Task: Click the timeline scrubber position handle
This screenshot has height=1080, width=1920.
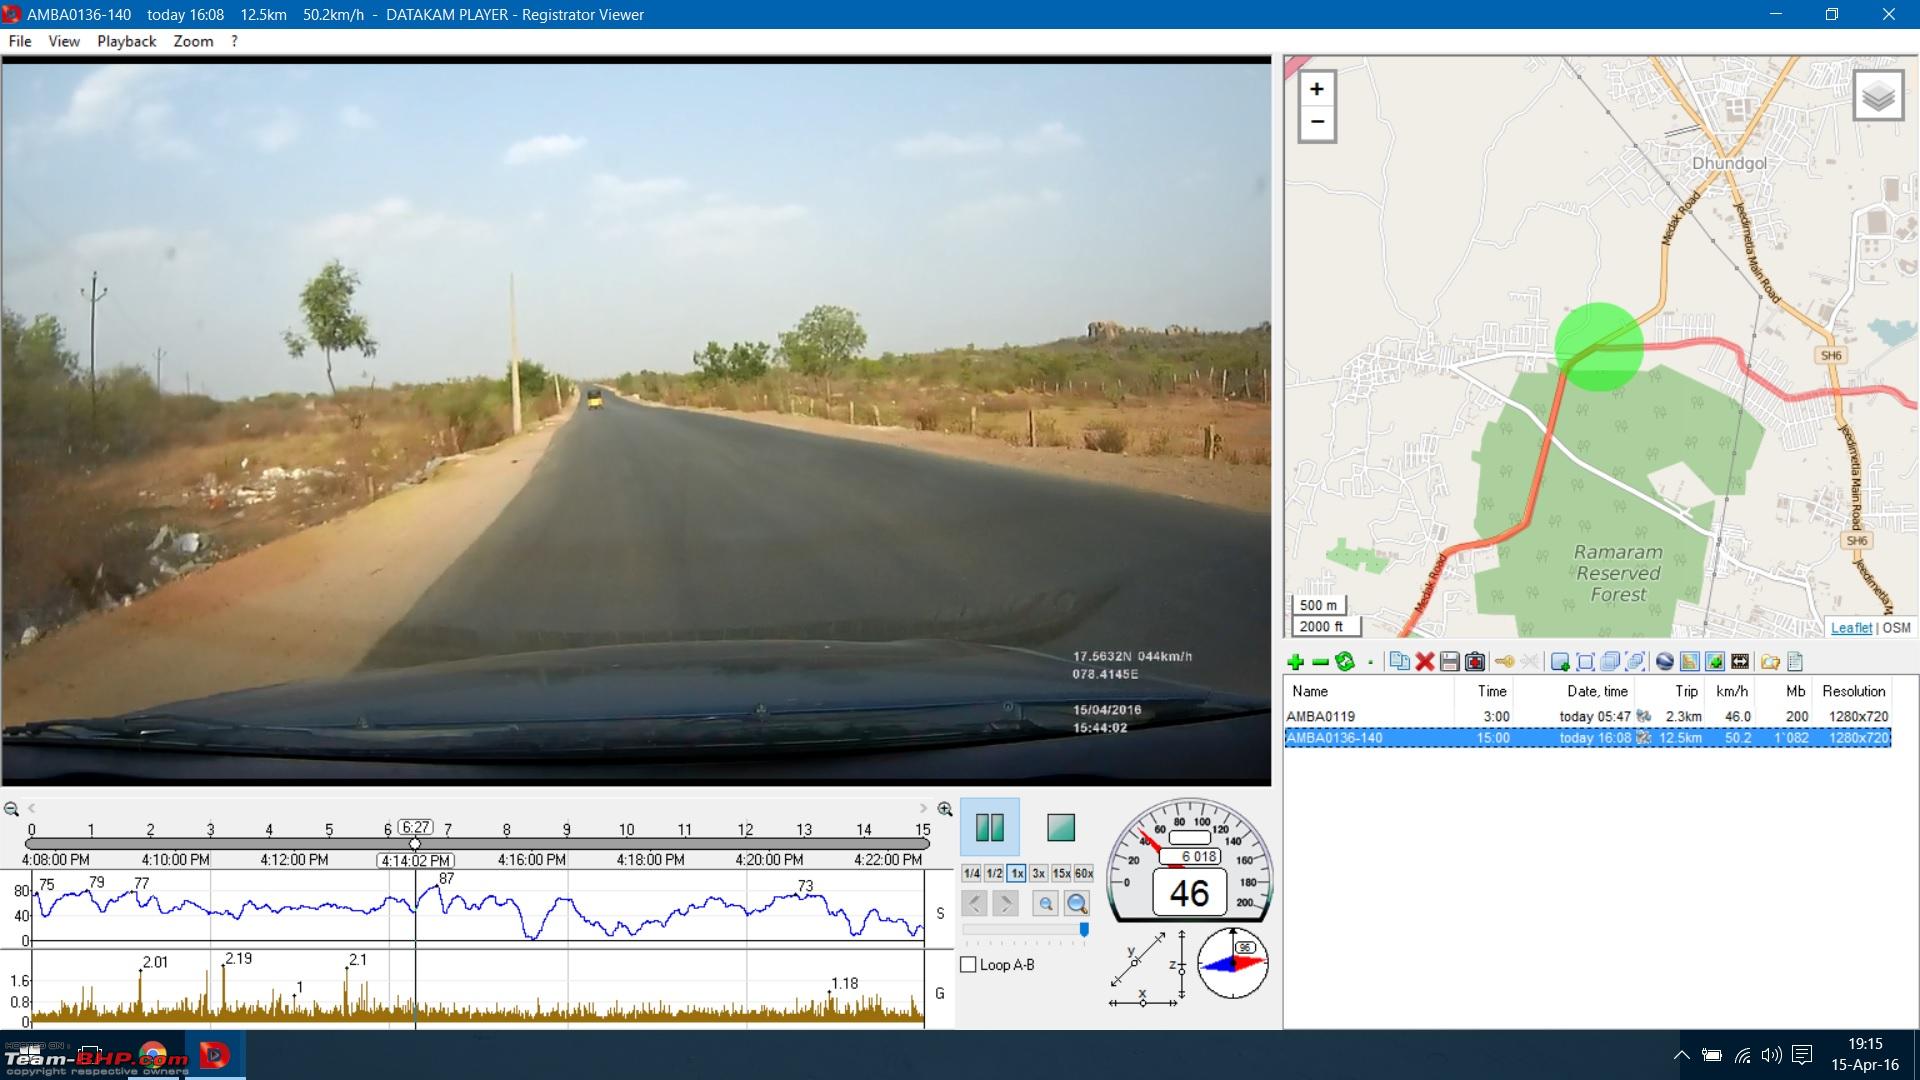Action: tap(415, 844)
